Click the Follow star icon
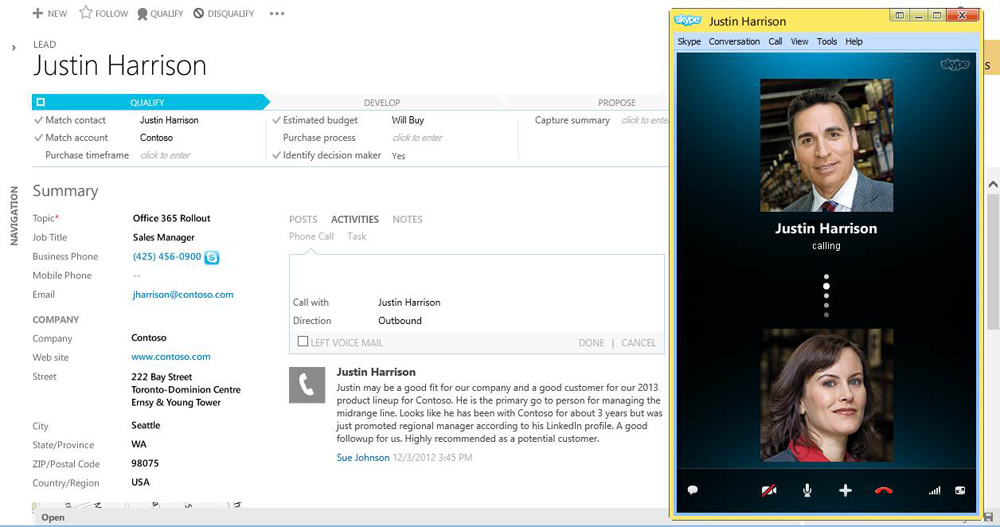The height and width of the screenshot is (527, 1000). coord(86,13)
